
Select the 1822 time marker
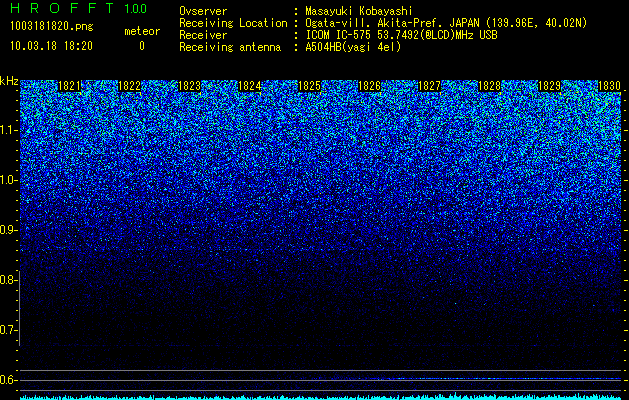pos(130,86)
